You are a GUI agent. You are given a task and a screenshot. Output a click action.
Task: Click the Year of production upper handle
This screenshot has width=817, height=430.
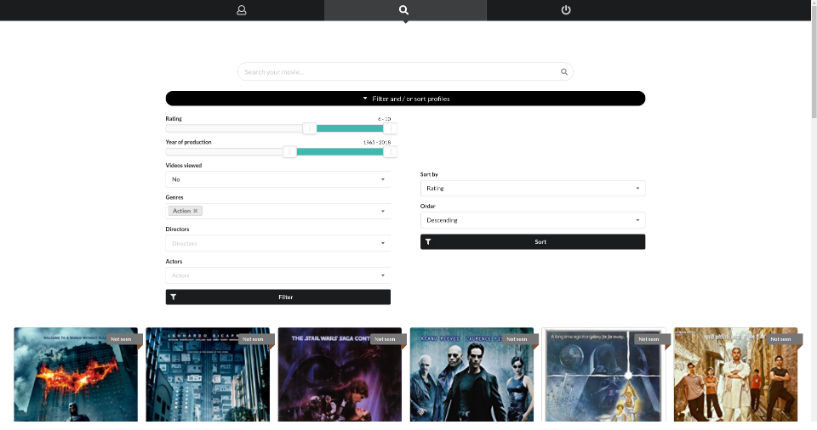pyautogui.click(x=390, y=152)
